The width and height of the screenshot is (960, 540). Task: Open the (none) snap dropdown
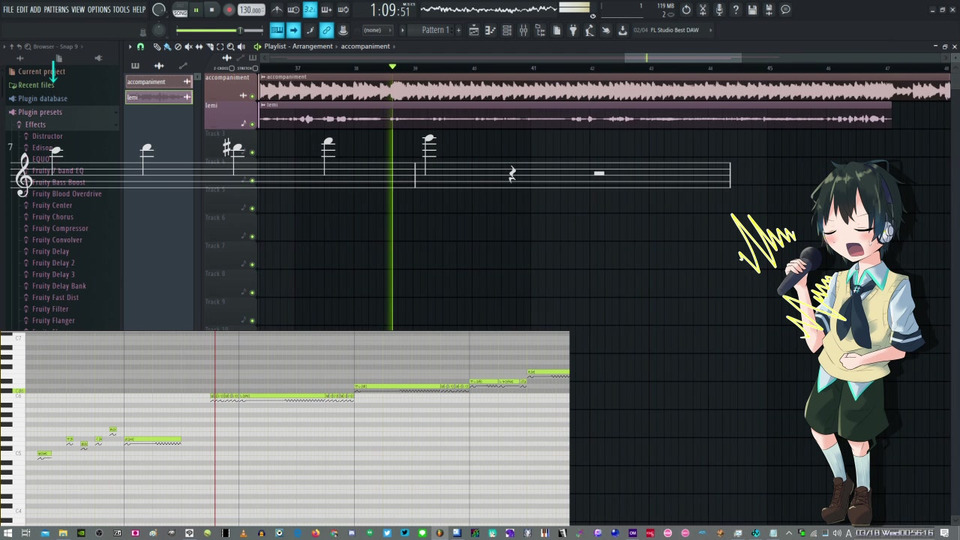[x=377, y=30]
